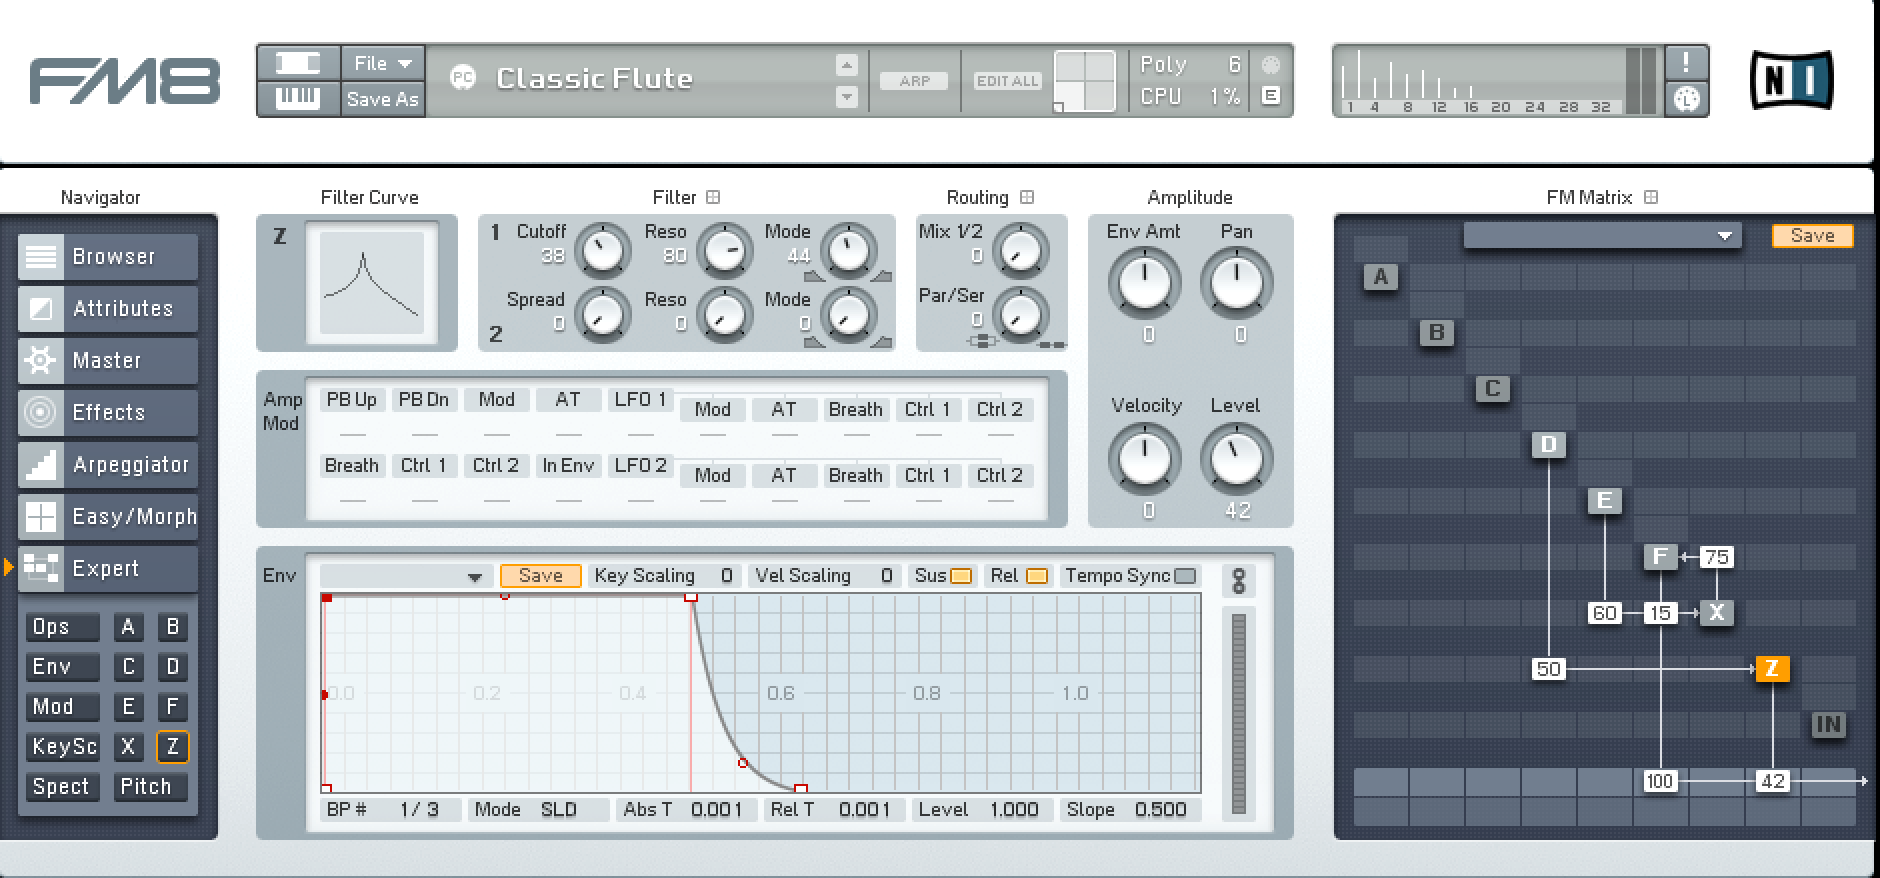Screen dimensions: 1880x878
Task: Select operator D in FM Matrix
Action: pyautogui.click(x=1548, y=445)
